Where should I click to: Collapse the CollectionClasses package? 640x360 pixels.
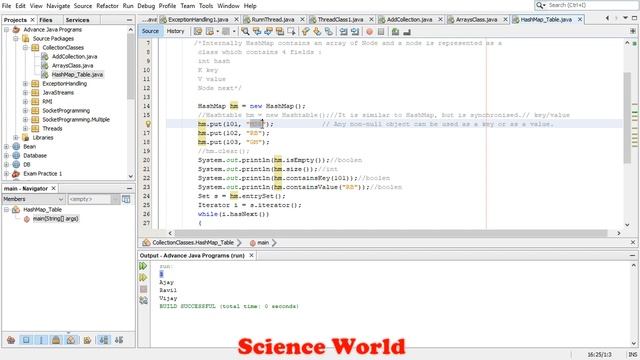tap(25, 48)
